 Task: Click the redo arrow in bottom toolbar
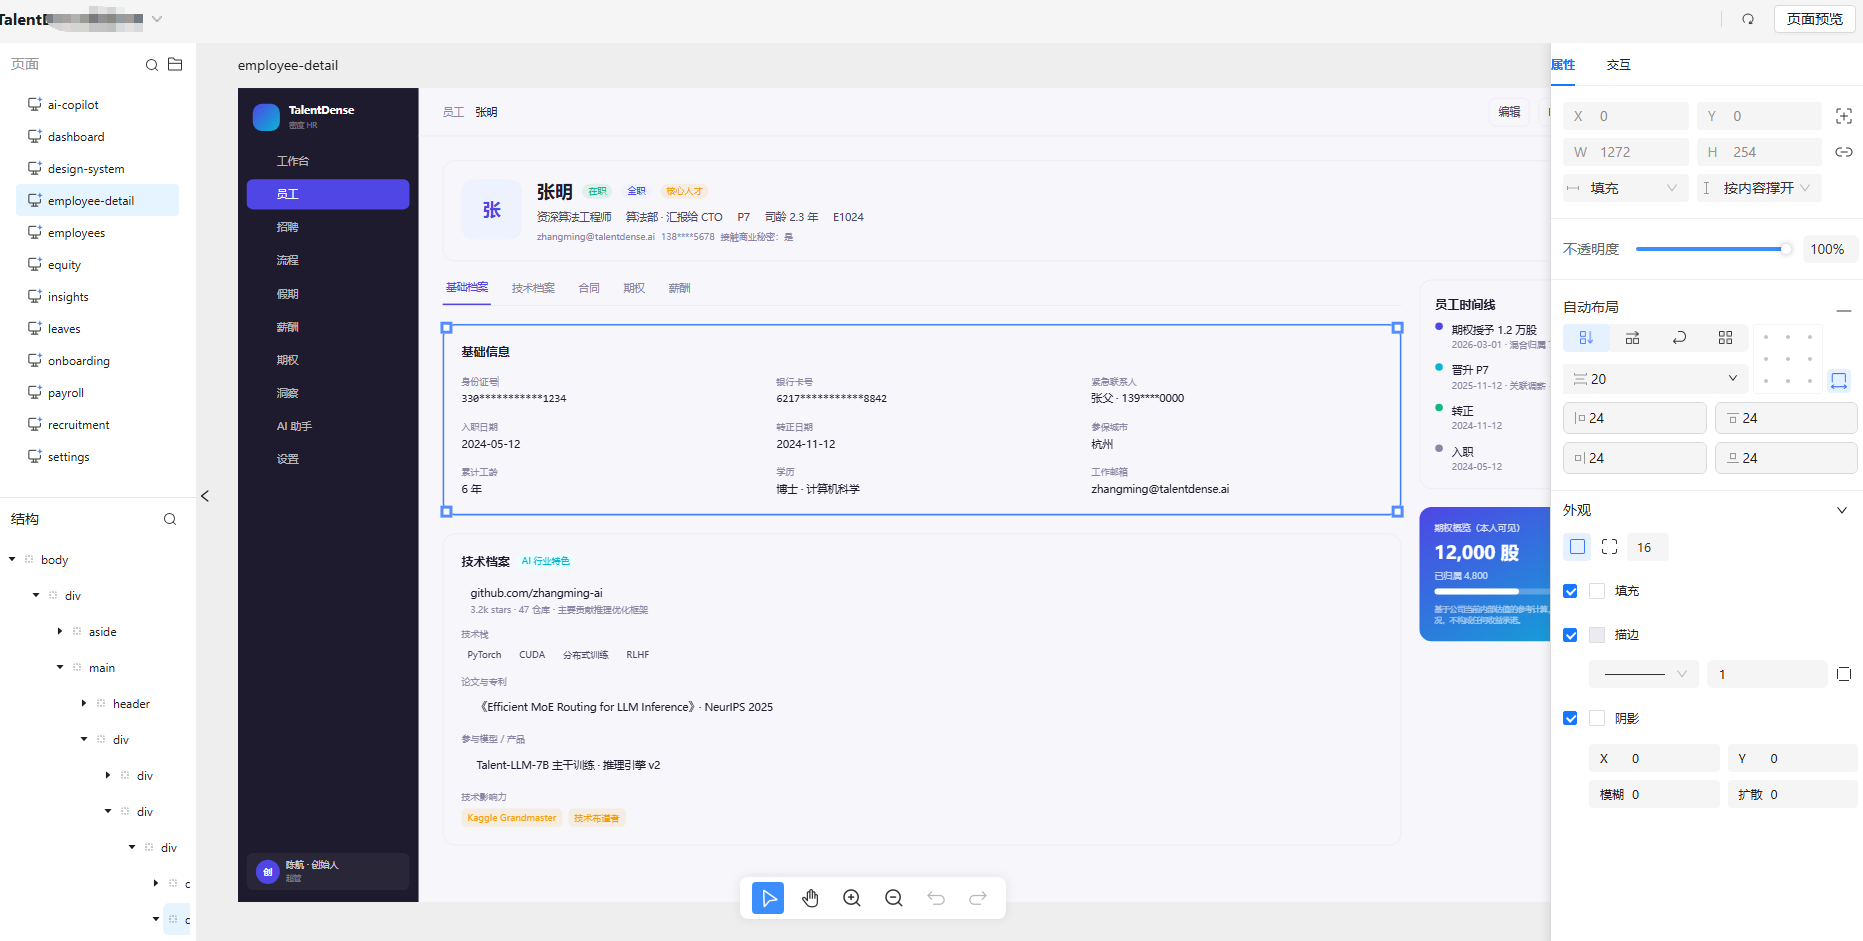978,898
